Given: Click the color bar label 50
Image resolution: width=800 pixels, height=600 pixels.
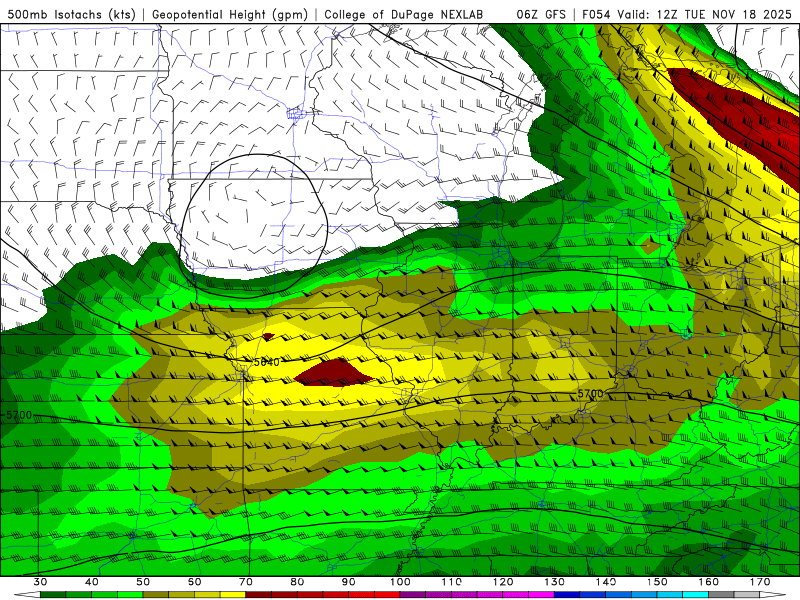Looking at the screenshot, I should [x=143, y=582].
